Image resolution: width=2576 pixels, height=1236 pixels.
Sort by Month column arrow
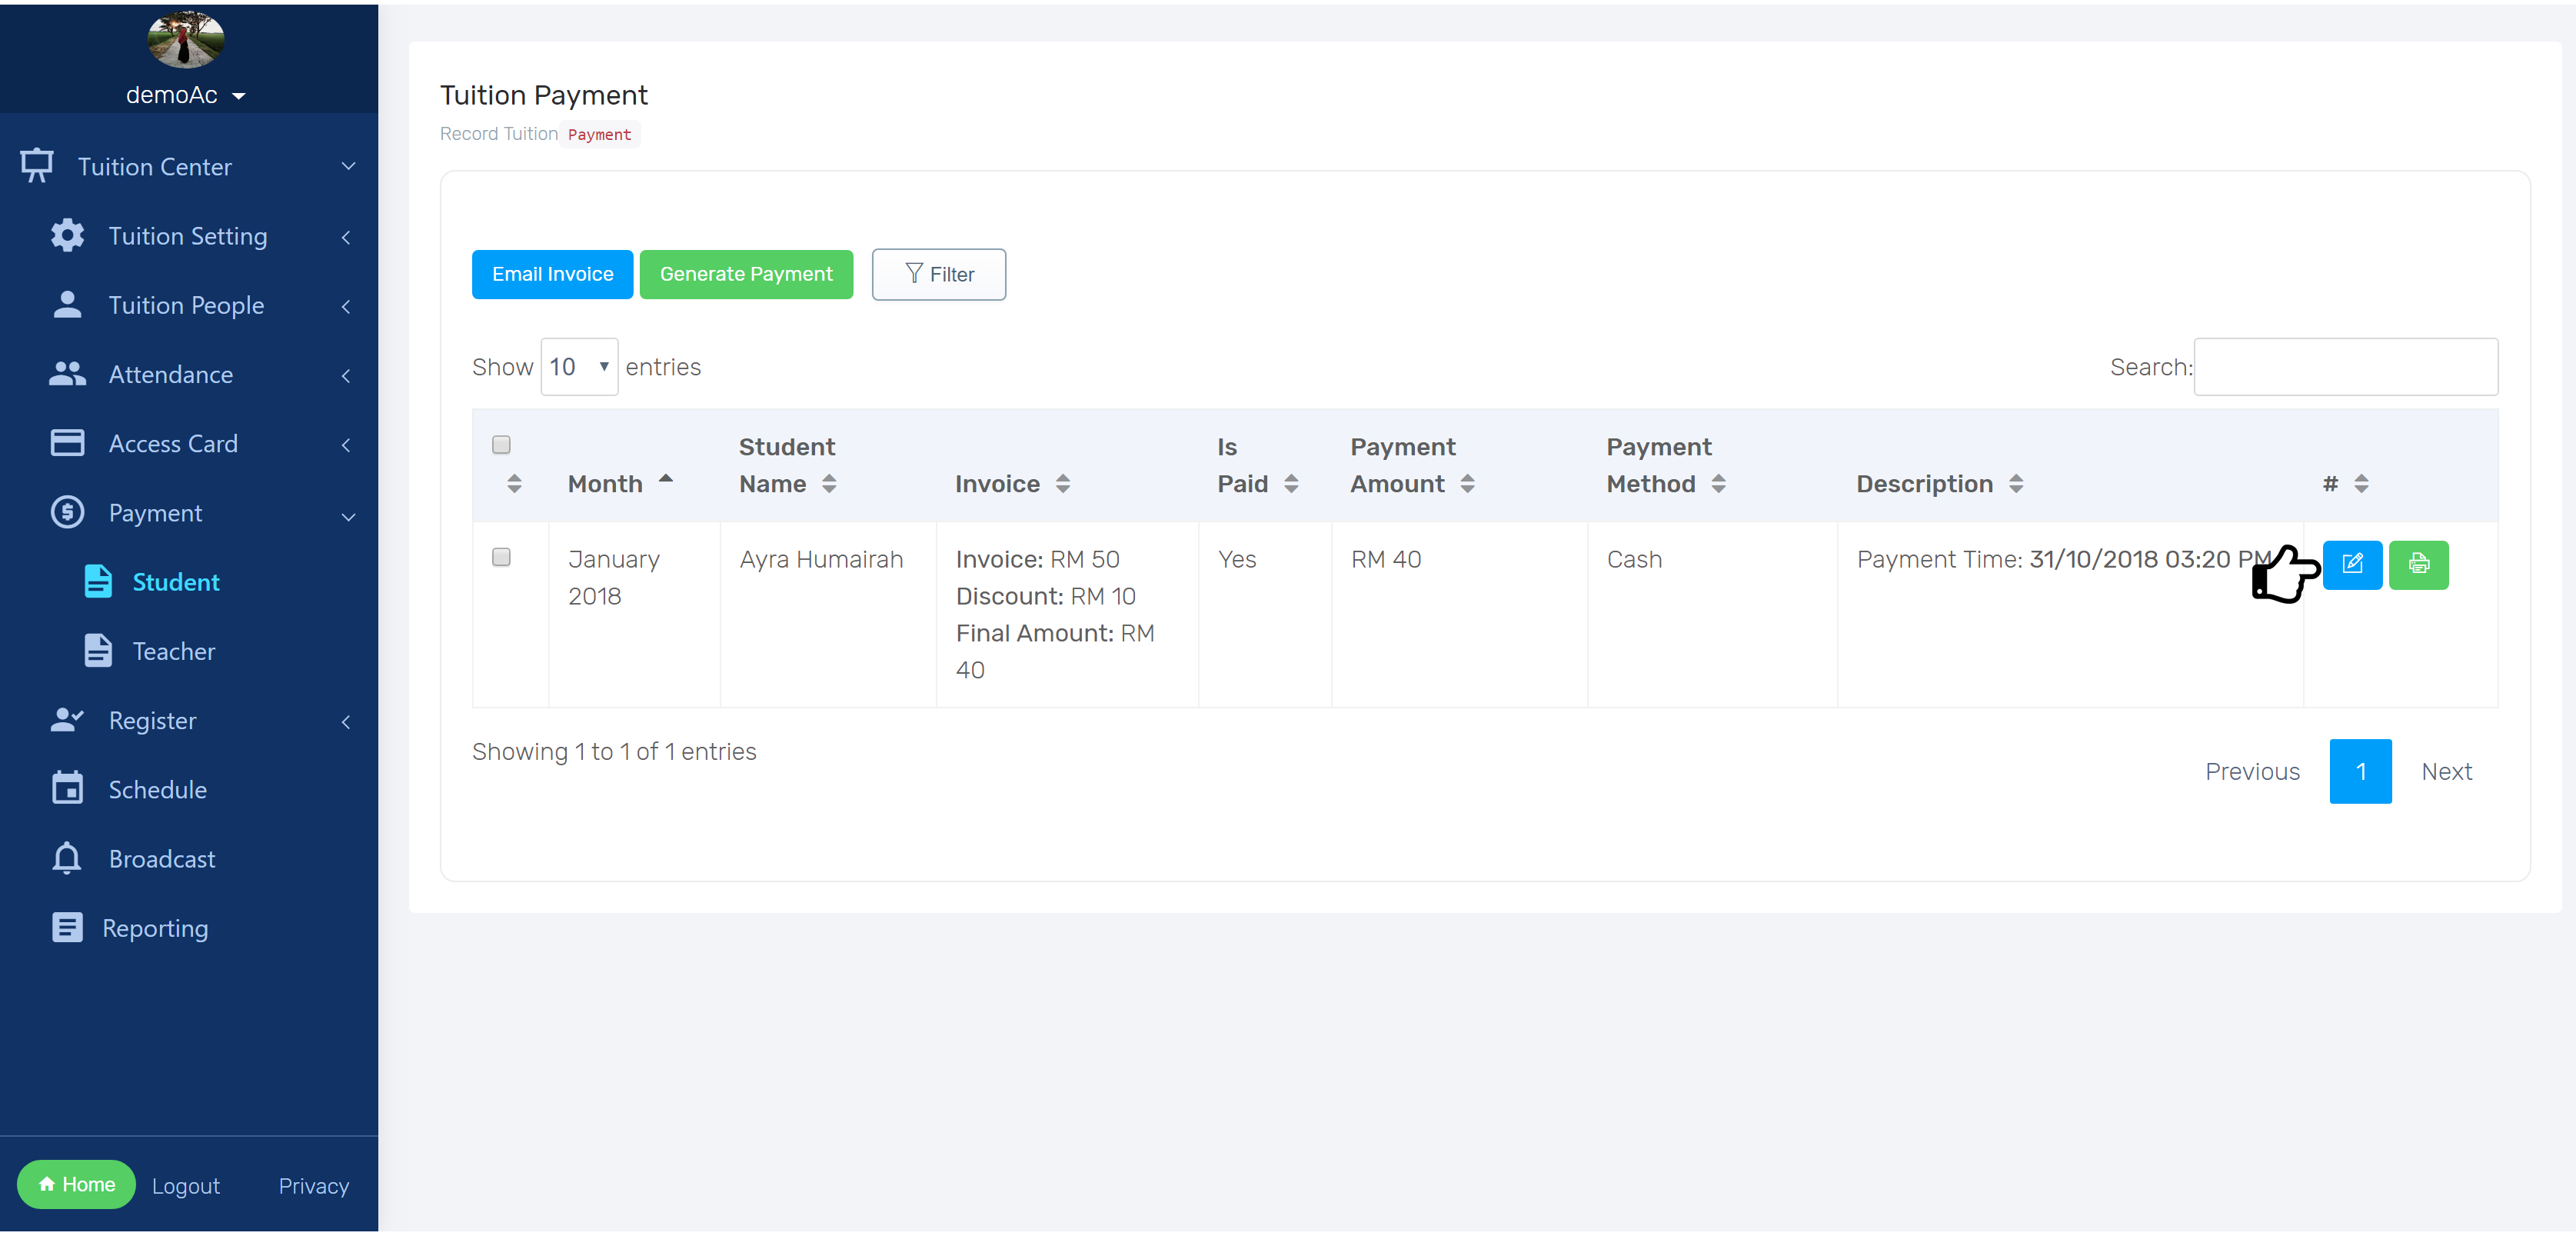(666, 480)
